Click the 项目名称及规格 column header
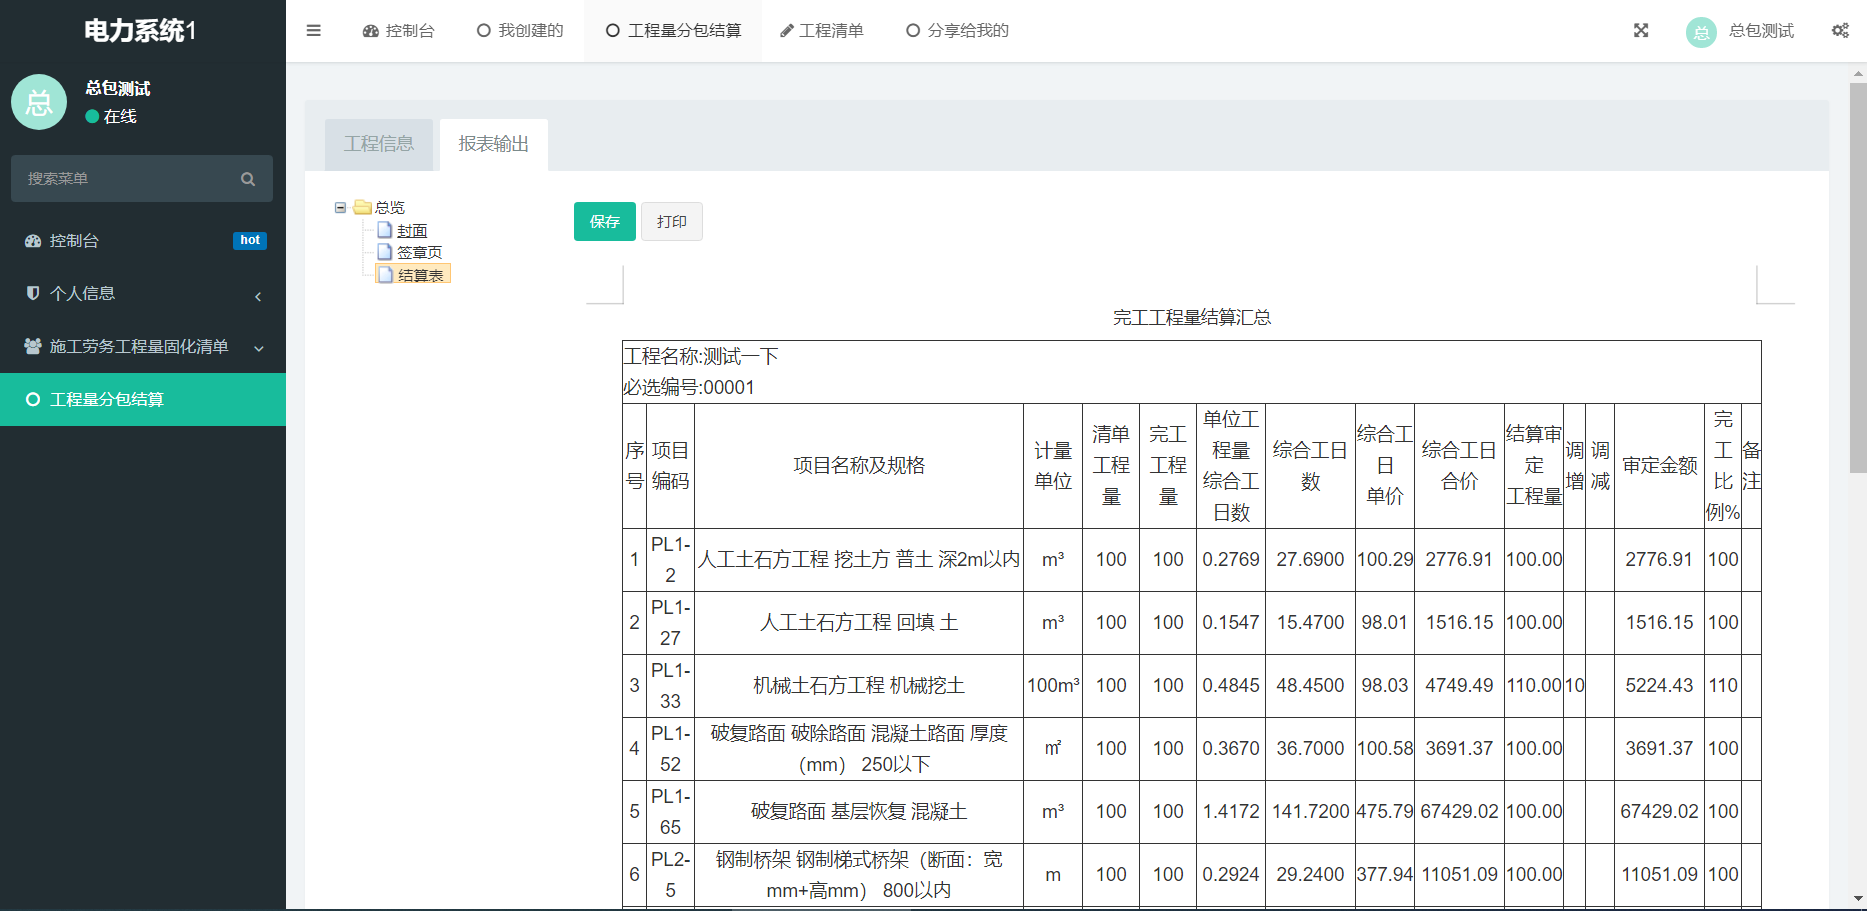This screenshot has height=911, width=1867. (x=859, y=466)
